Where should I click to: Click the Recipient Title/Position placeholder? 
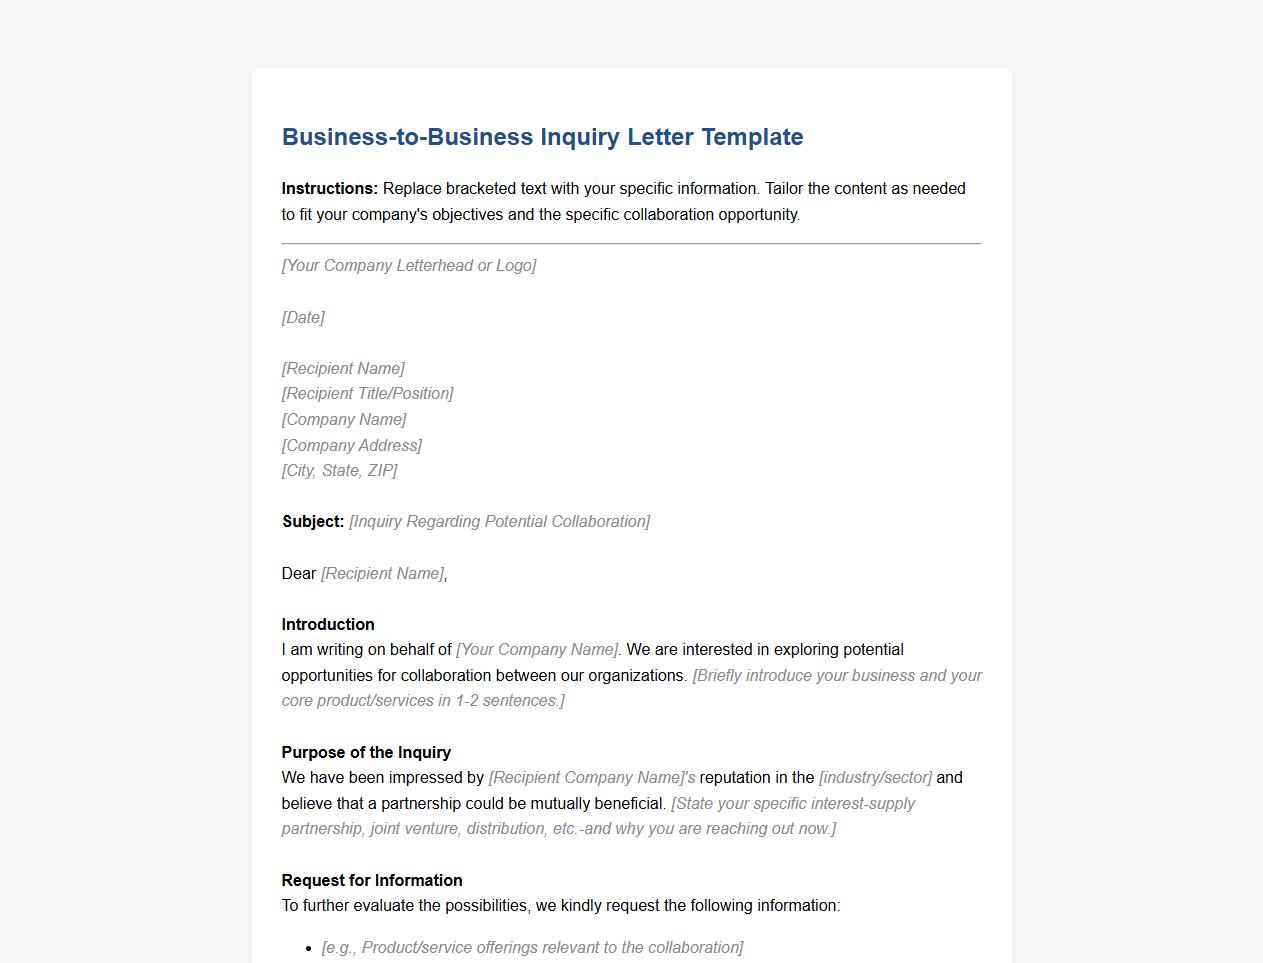(367, 394)
